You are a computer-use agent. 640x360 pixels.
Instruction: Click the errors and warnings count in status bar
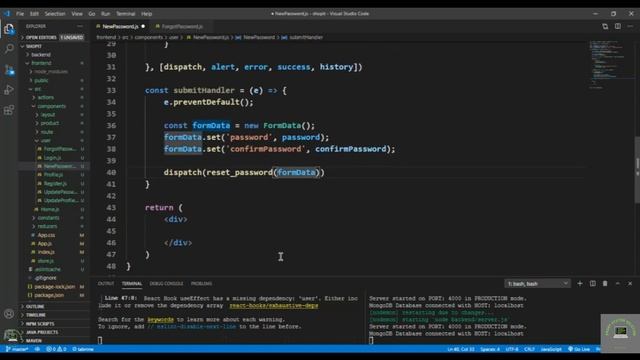pos(56,349)
